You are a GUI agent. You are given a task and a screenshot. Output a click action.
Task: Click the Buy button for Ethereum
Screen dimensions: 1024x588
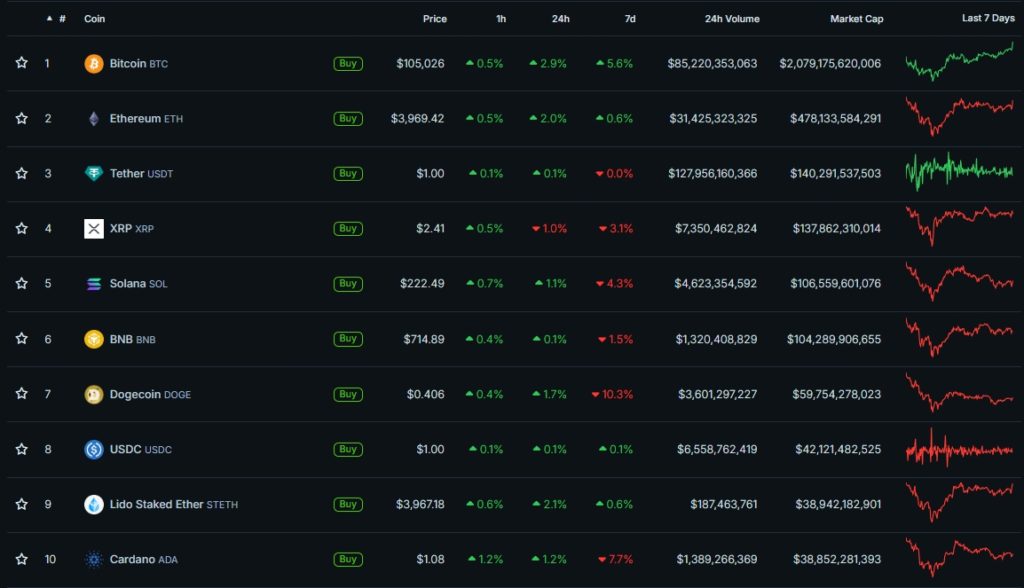pyautogui.click(x=347, y=118)
